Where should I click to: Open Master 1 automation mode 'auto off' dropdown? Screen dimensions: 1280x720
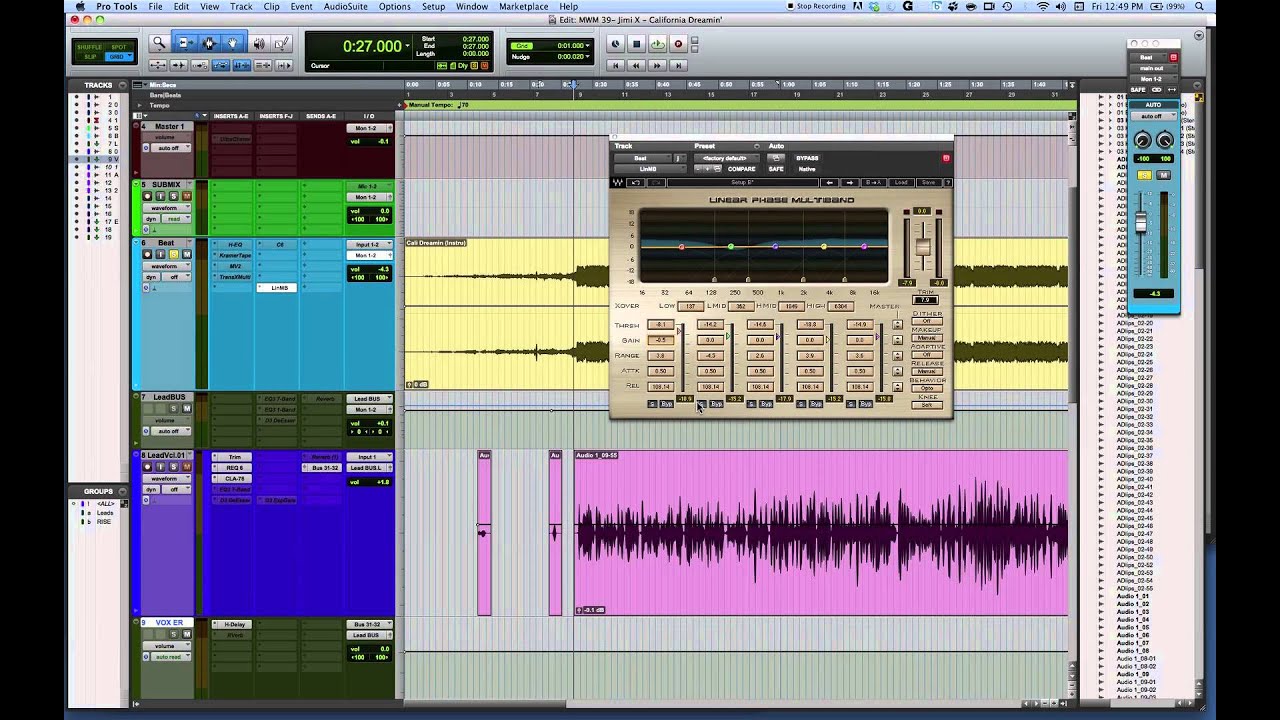coord(170,148)
